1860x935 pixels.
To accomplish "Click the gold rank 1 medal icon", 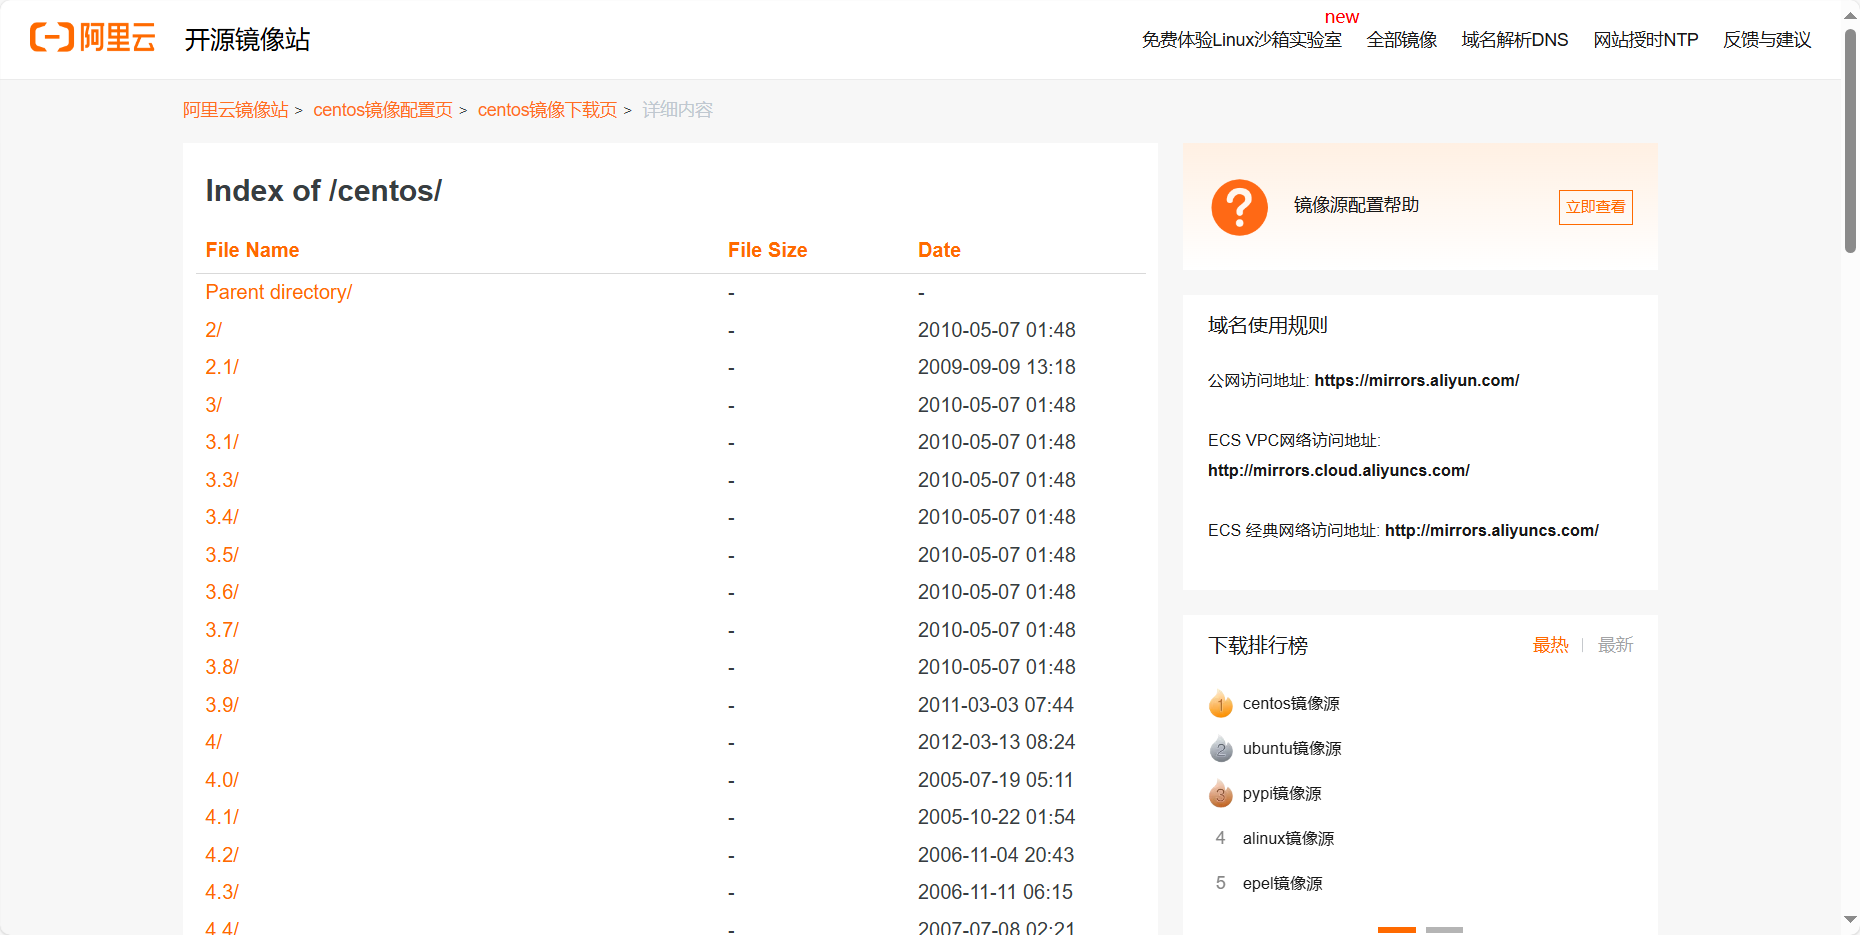I will (x=1220, y=704).
